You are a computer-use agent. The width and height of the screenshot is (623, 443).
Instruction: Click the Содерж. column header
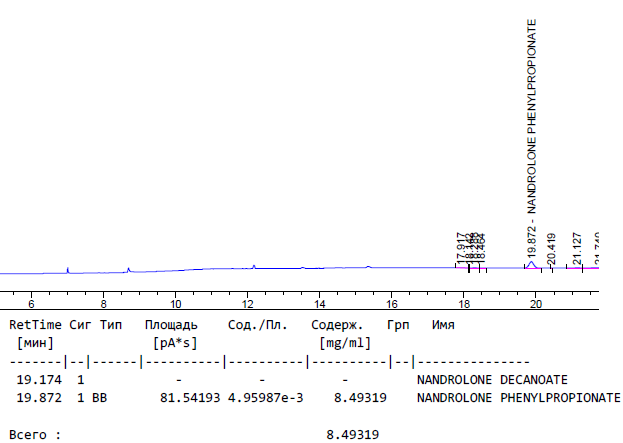tap(340, 325)
